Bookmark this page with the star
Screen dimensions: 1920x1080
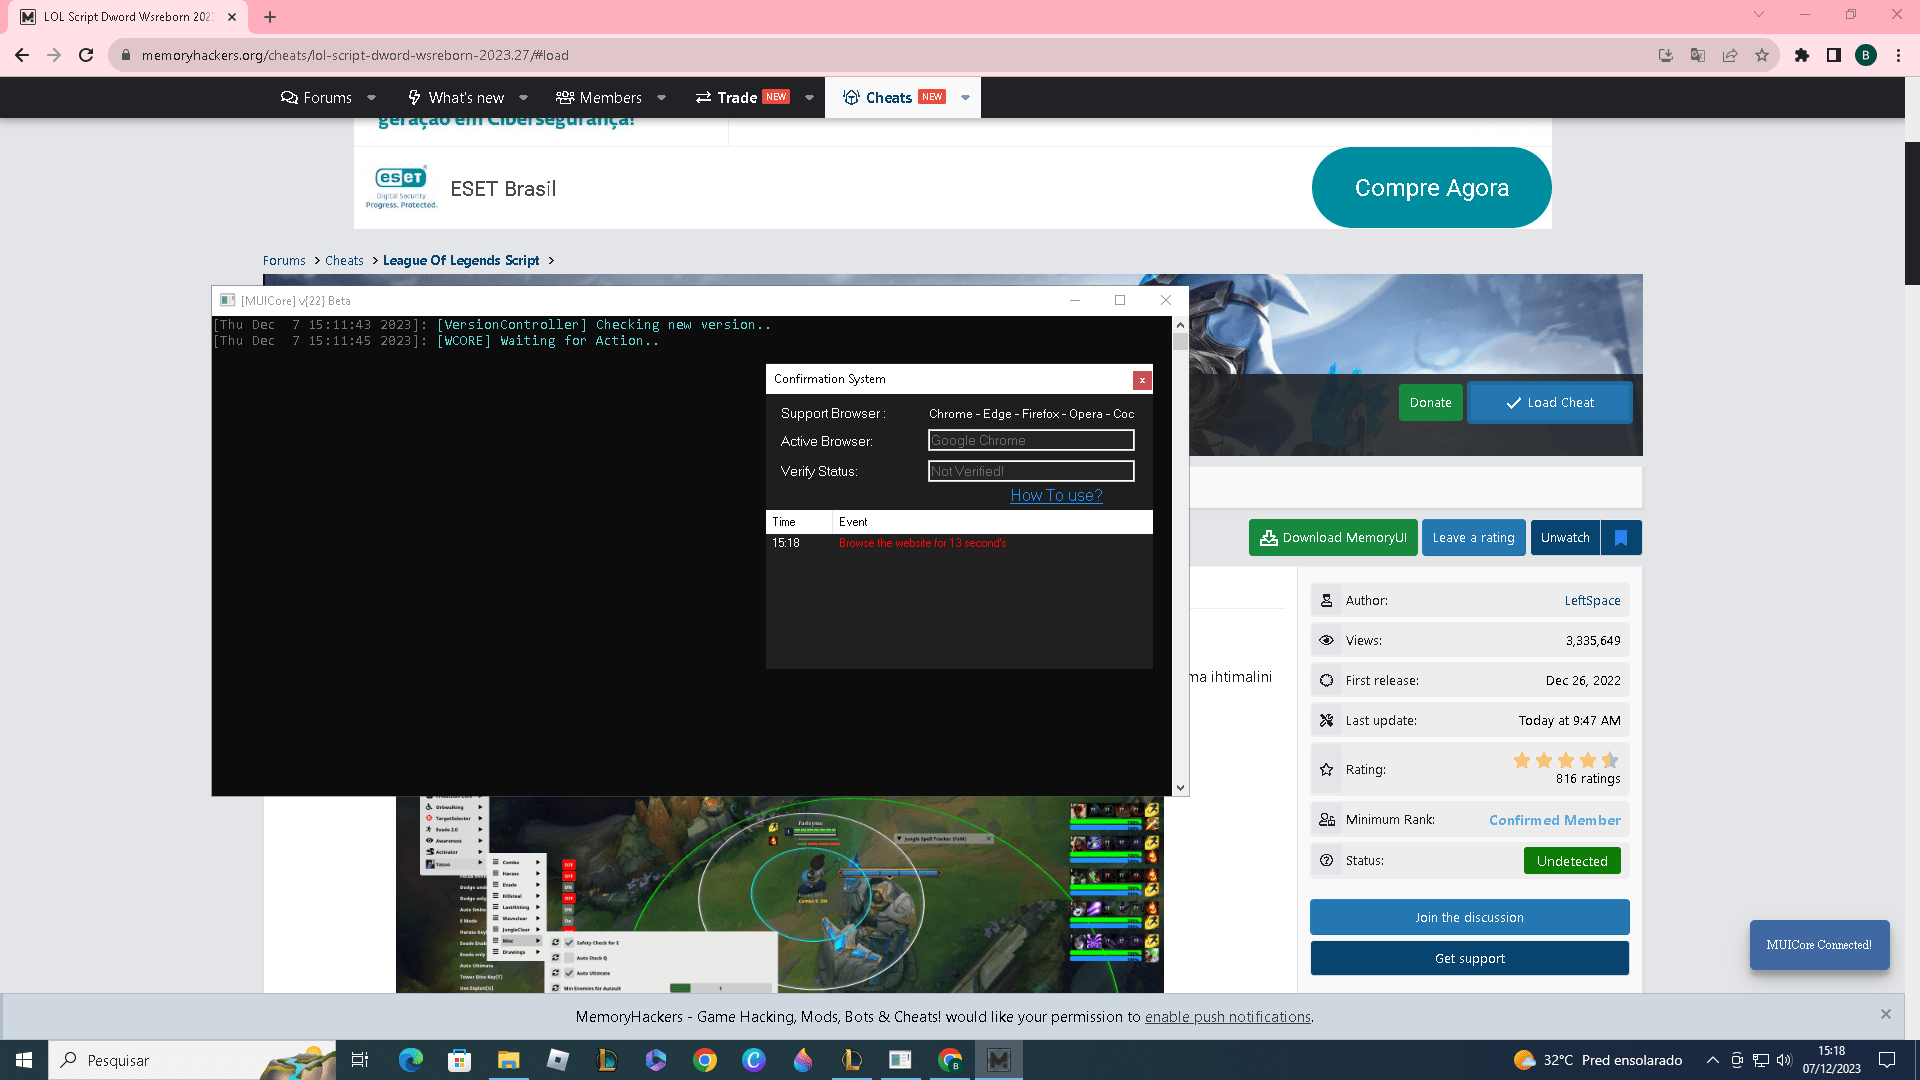click(1762, 55)
